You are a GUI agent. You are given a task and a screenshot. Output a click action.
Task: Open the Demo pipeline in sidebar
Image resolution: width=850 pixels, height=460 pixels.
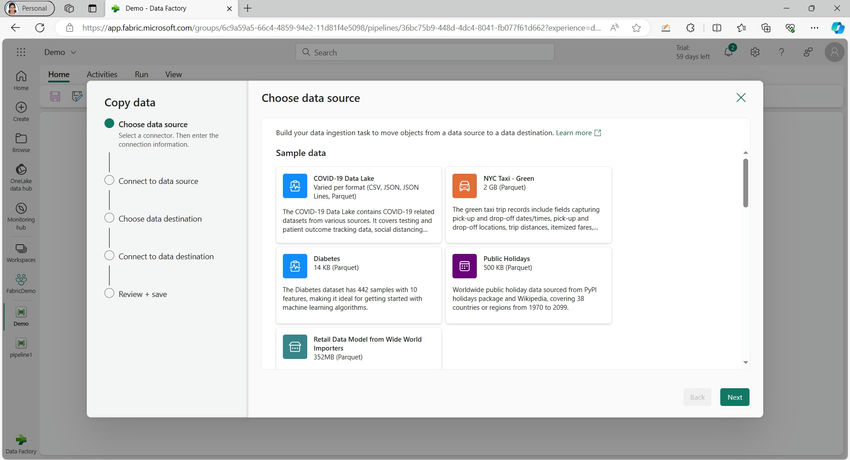coord(21,316)
